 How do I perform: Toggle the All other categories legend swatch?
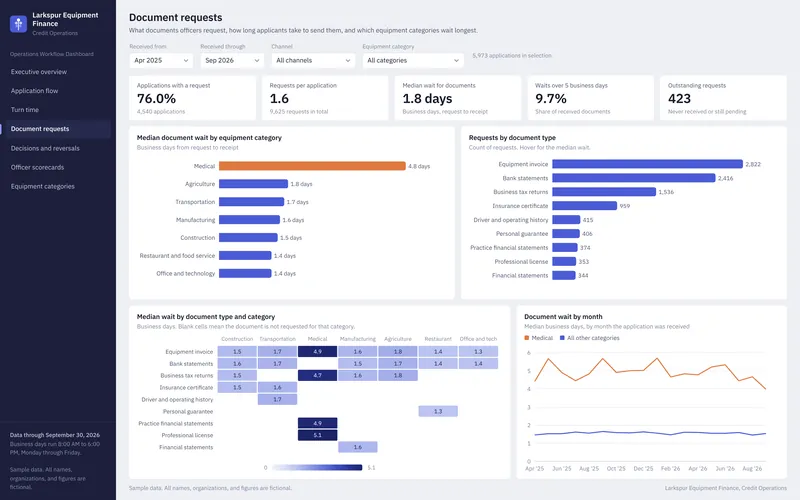[x=562, y=338]
